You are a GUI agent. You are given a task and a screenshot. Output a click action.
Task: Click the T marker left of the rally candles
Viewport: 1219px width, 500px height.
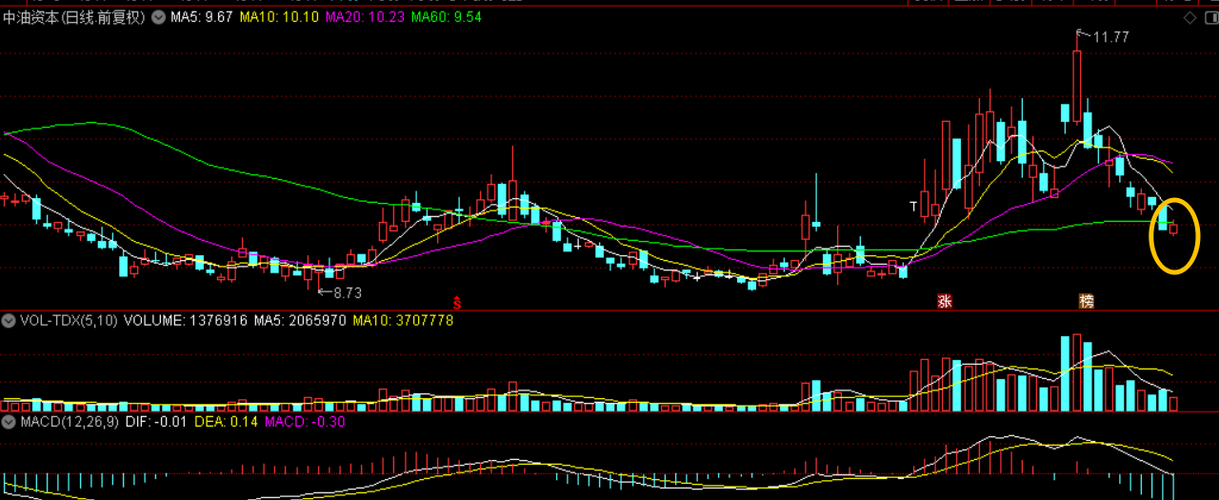pos(913,206)
